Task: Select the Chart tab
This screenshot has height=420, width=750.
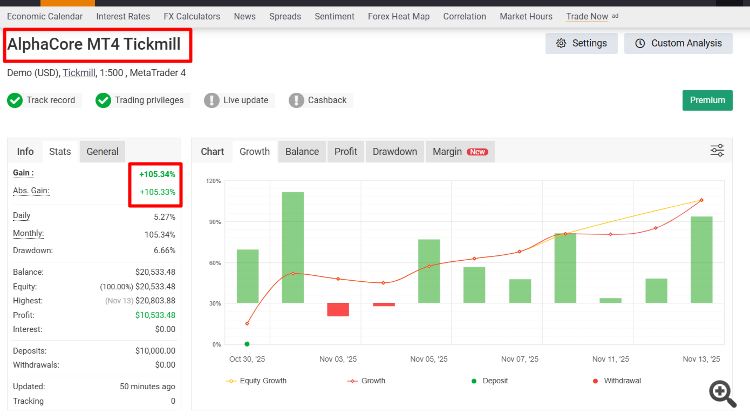Action: (x=212, y=152)
